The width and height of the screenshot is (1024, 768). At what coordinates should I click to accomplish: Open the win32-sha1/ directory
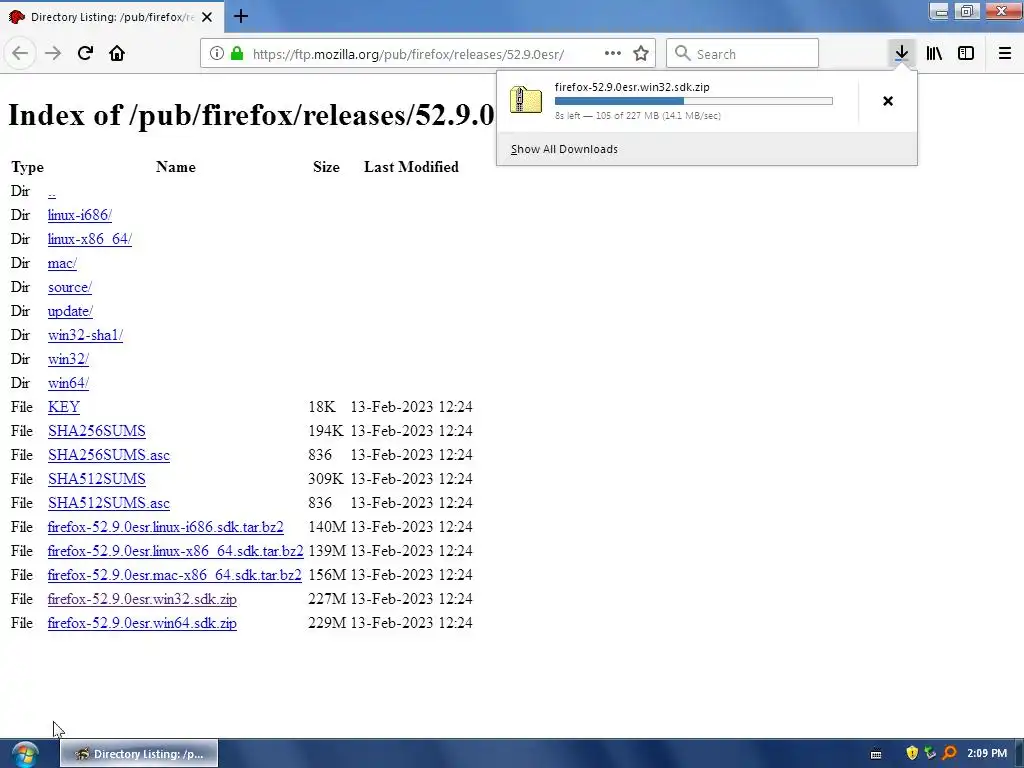click(x=85, y=335)
